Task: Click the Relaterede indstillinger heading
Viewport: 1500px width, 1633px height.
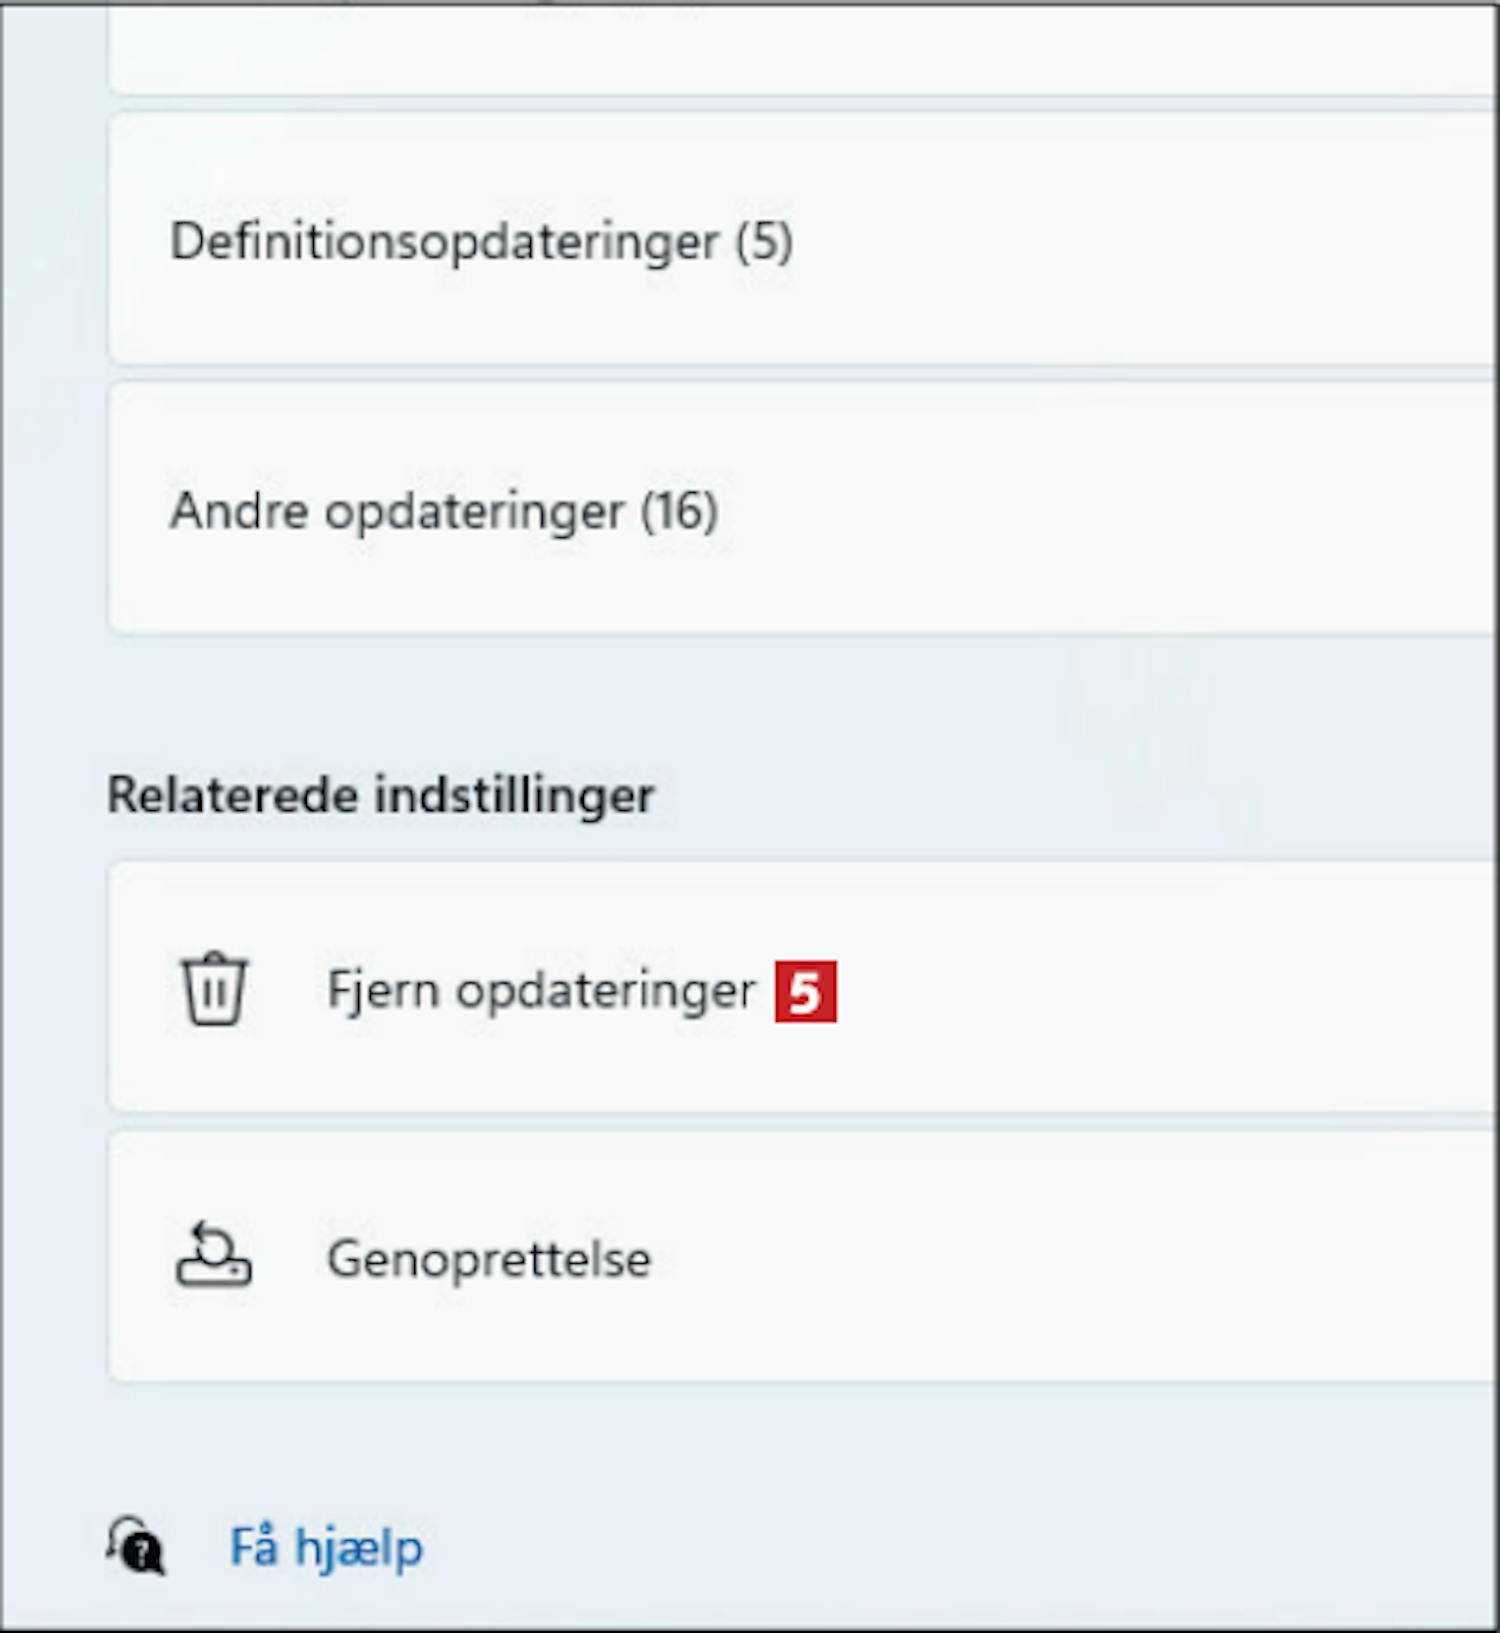Action: coord(381,796)
